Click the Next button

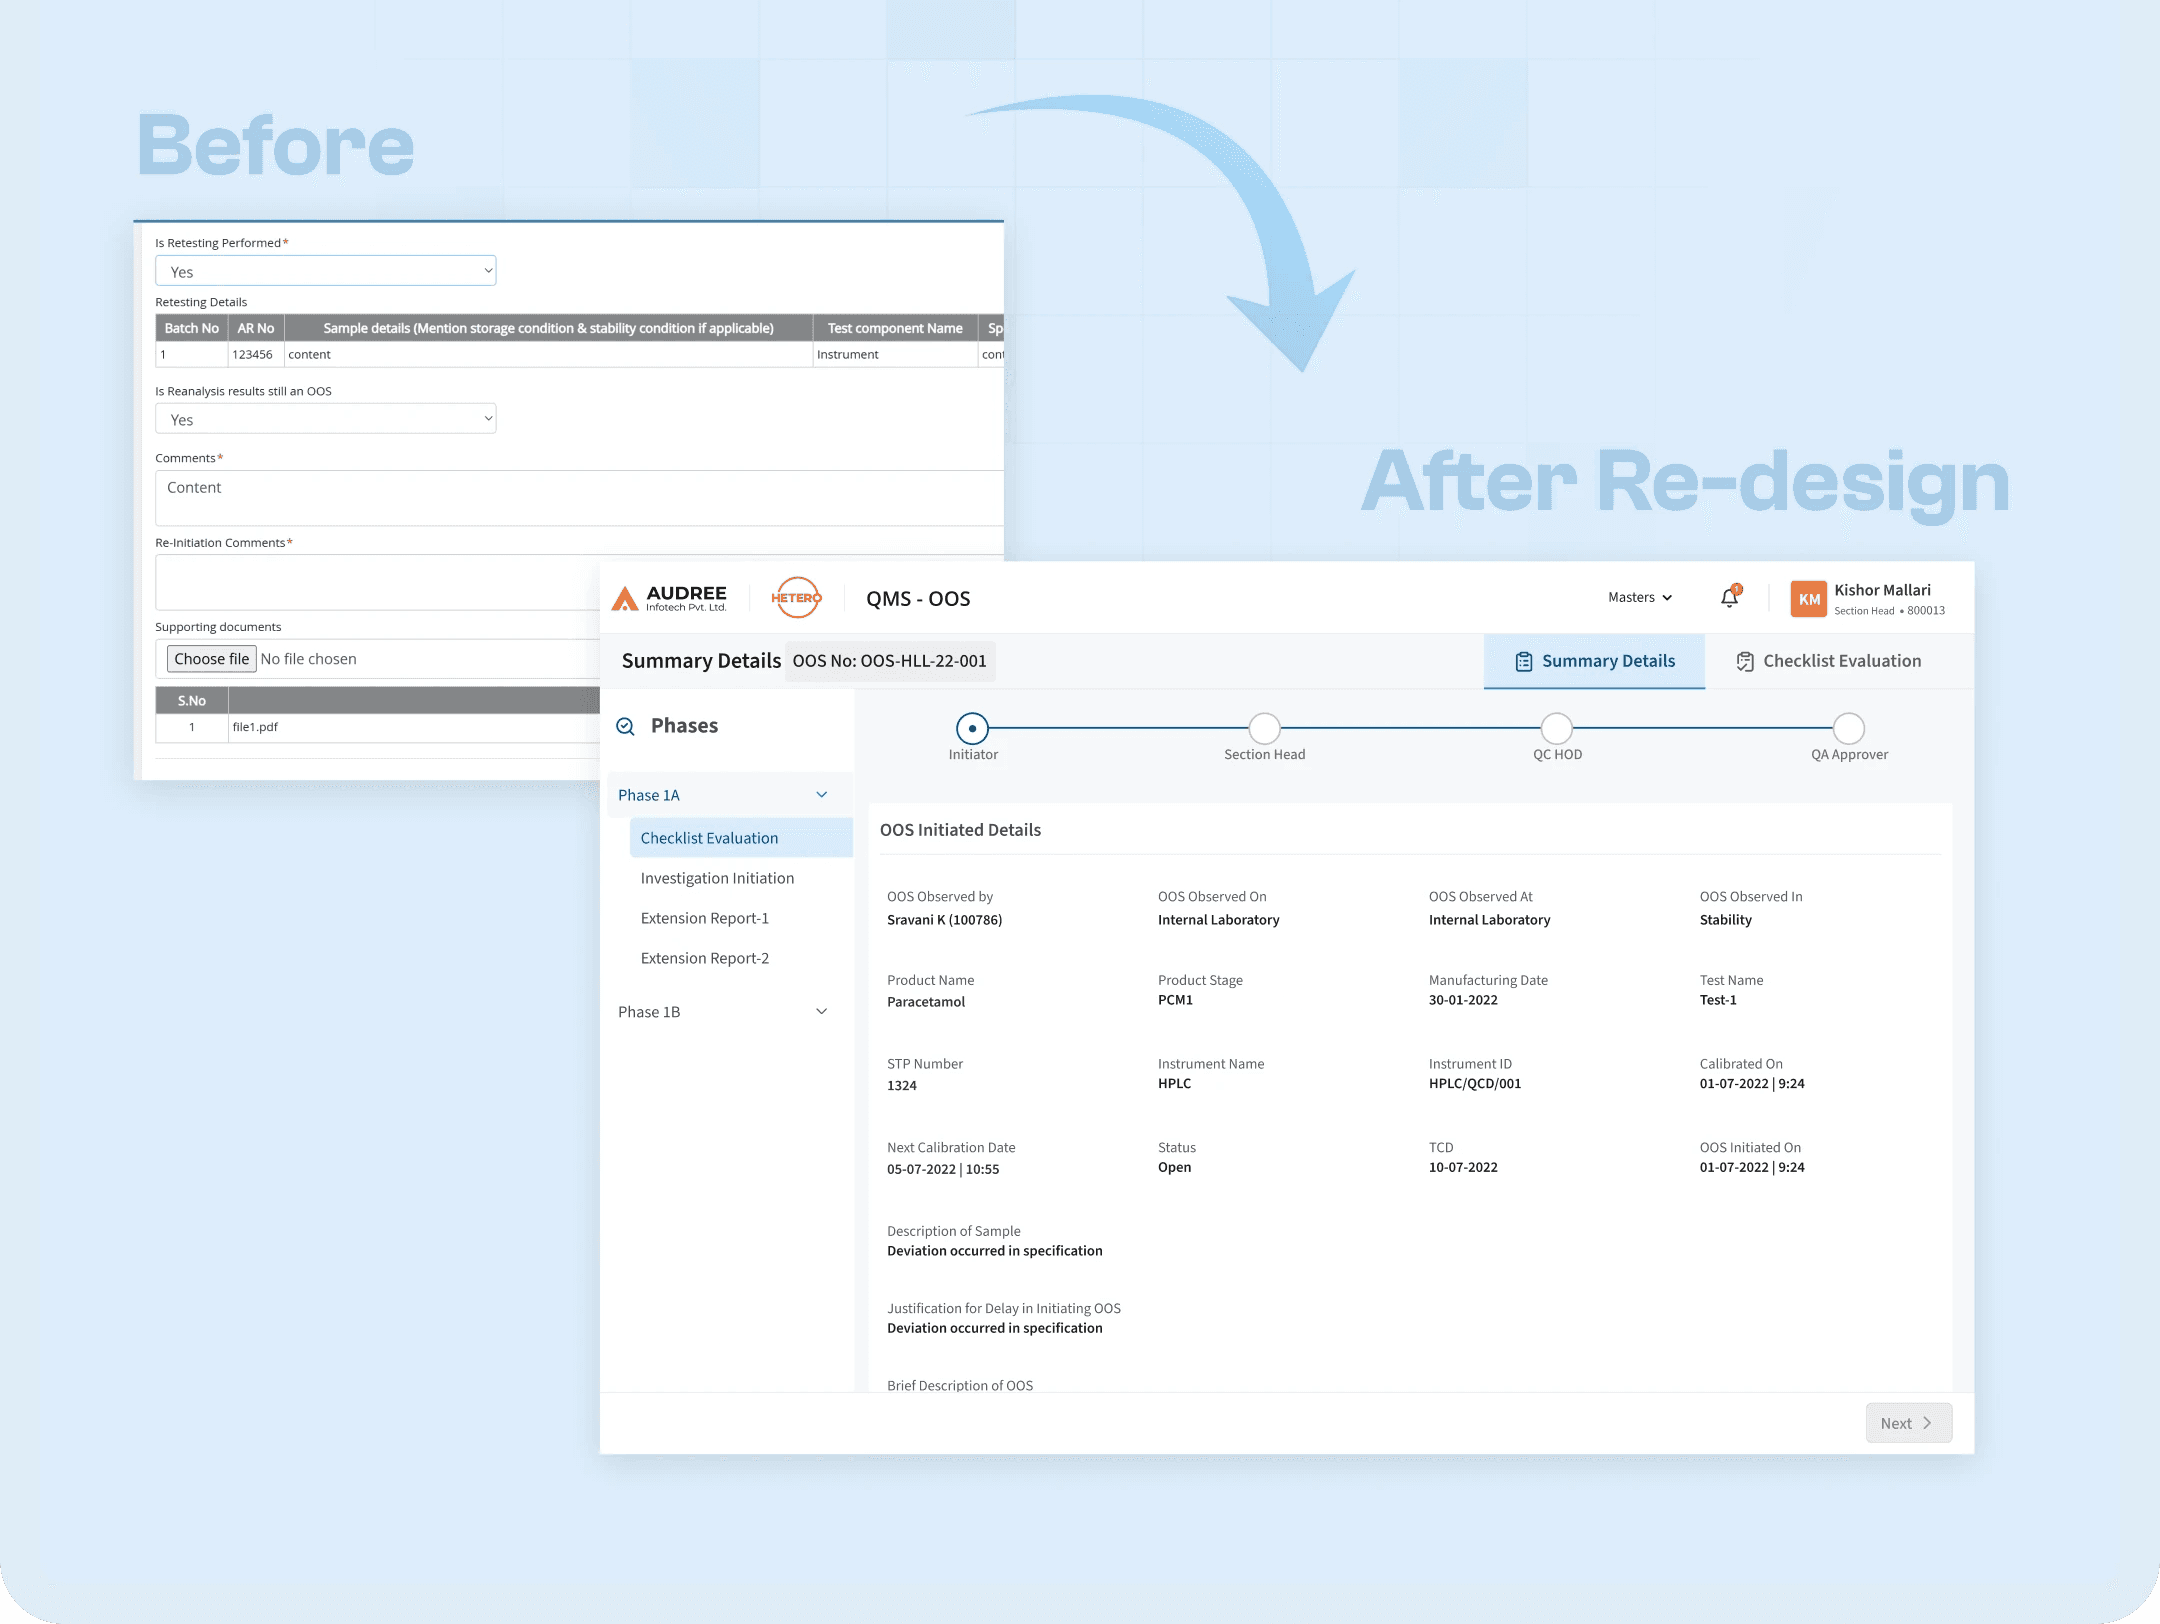pyautogui.click(x=1907, y=1422)
